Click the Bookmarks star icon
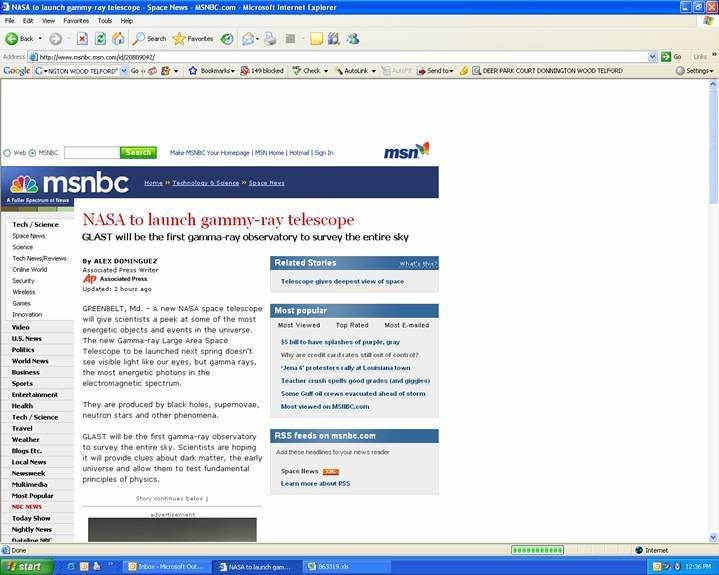 (x=193, y=71)
